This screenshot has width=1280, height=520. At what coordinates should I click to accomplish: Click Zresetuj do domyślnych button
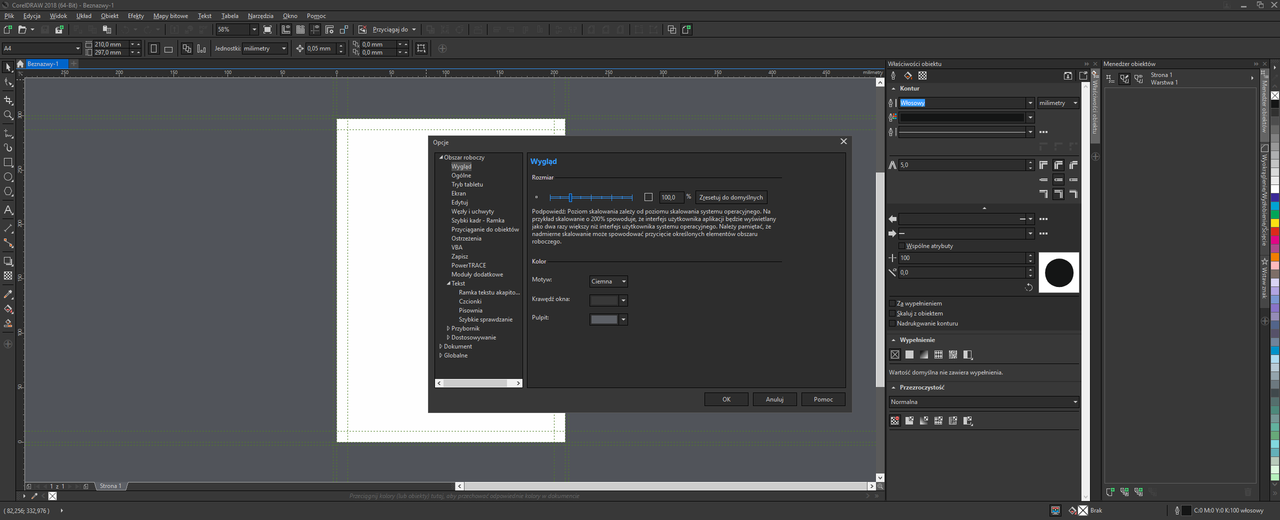tap(732, 197)
